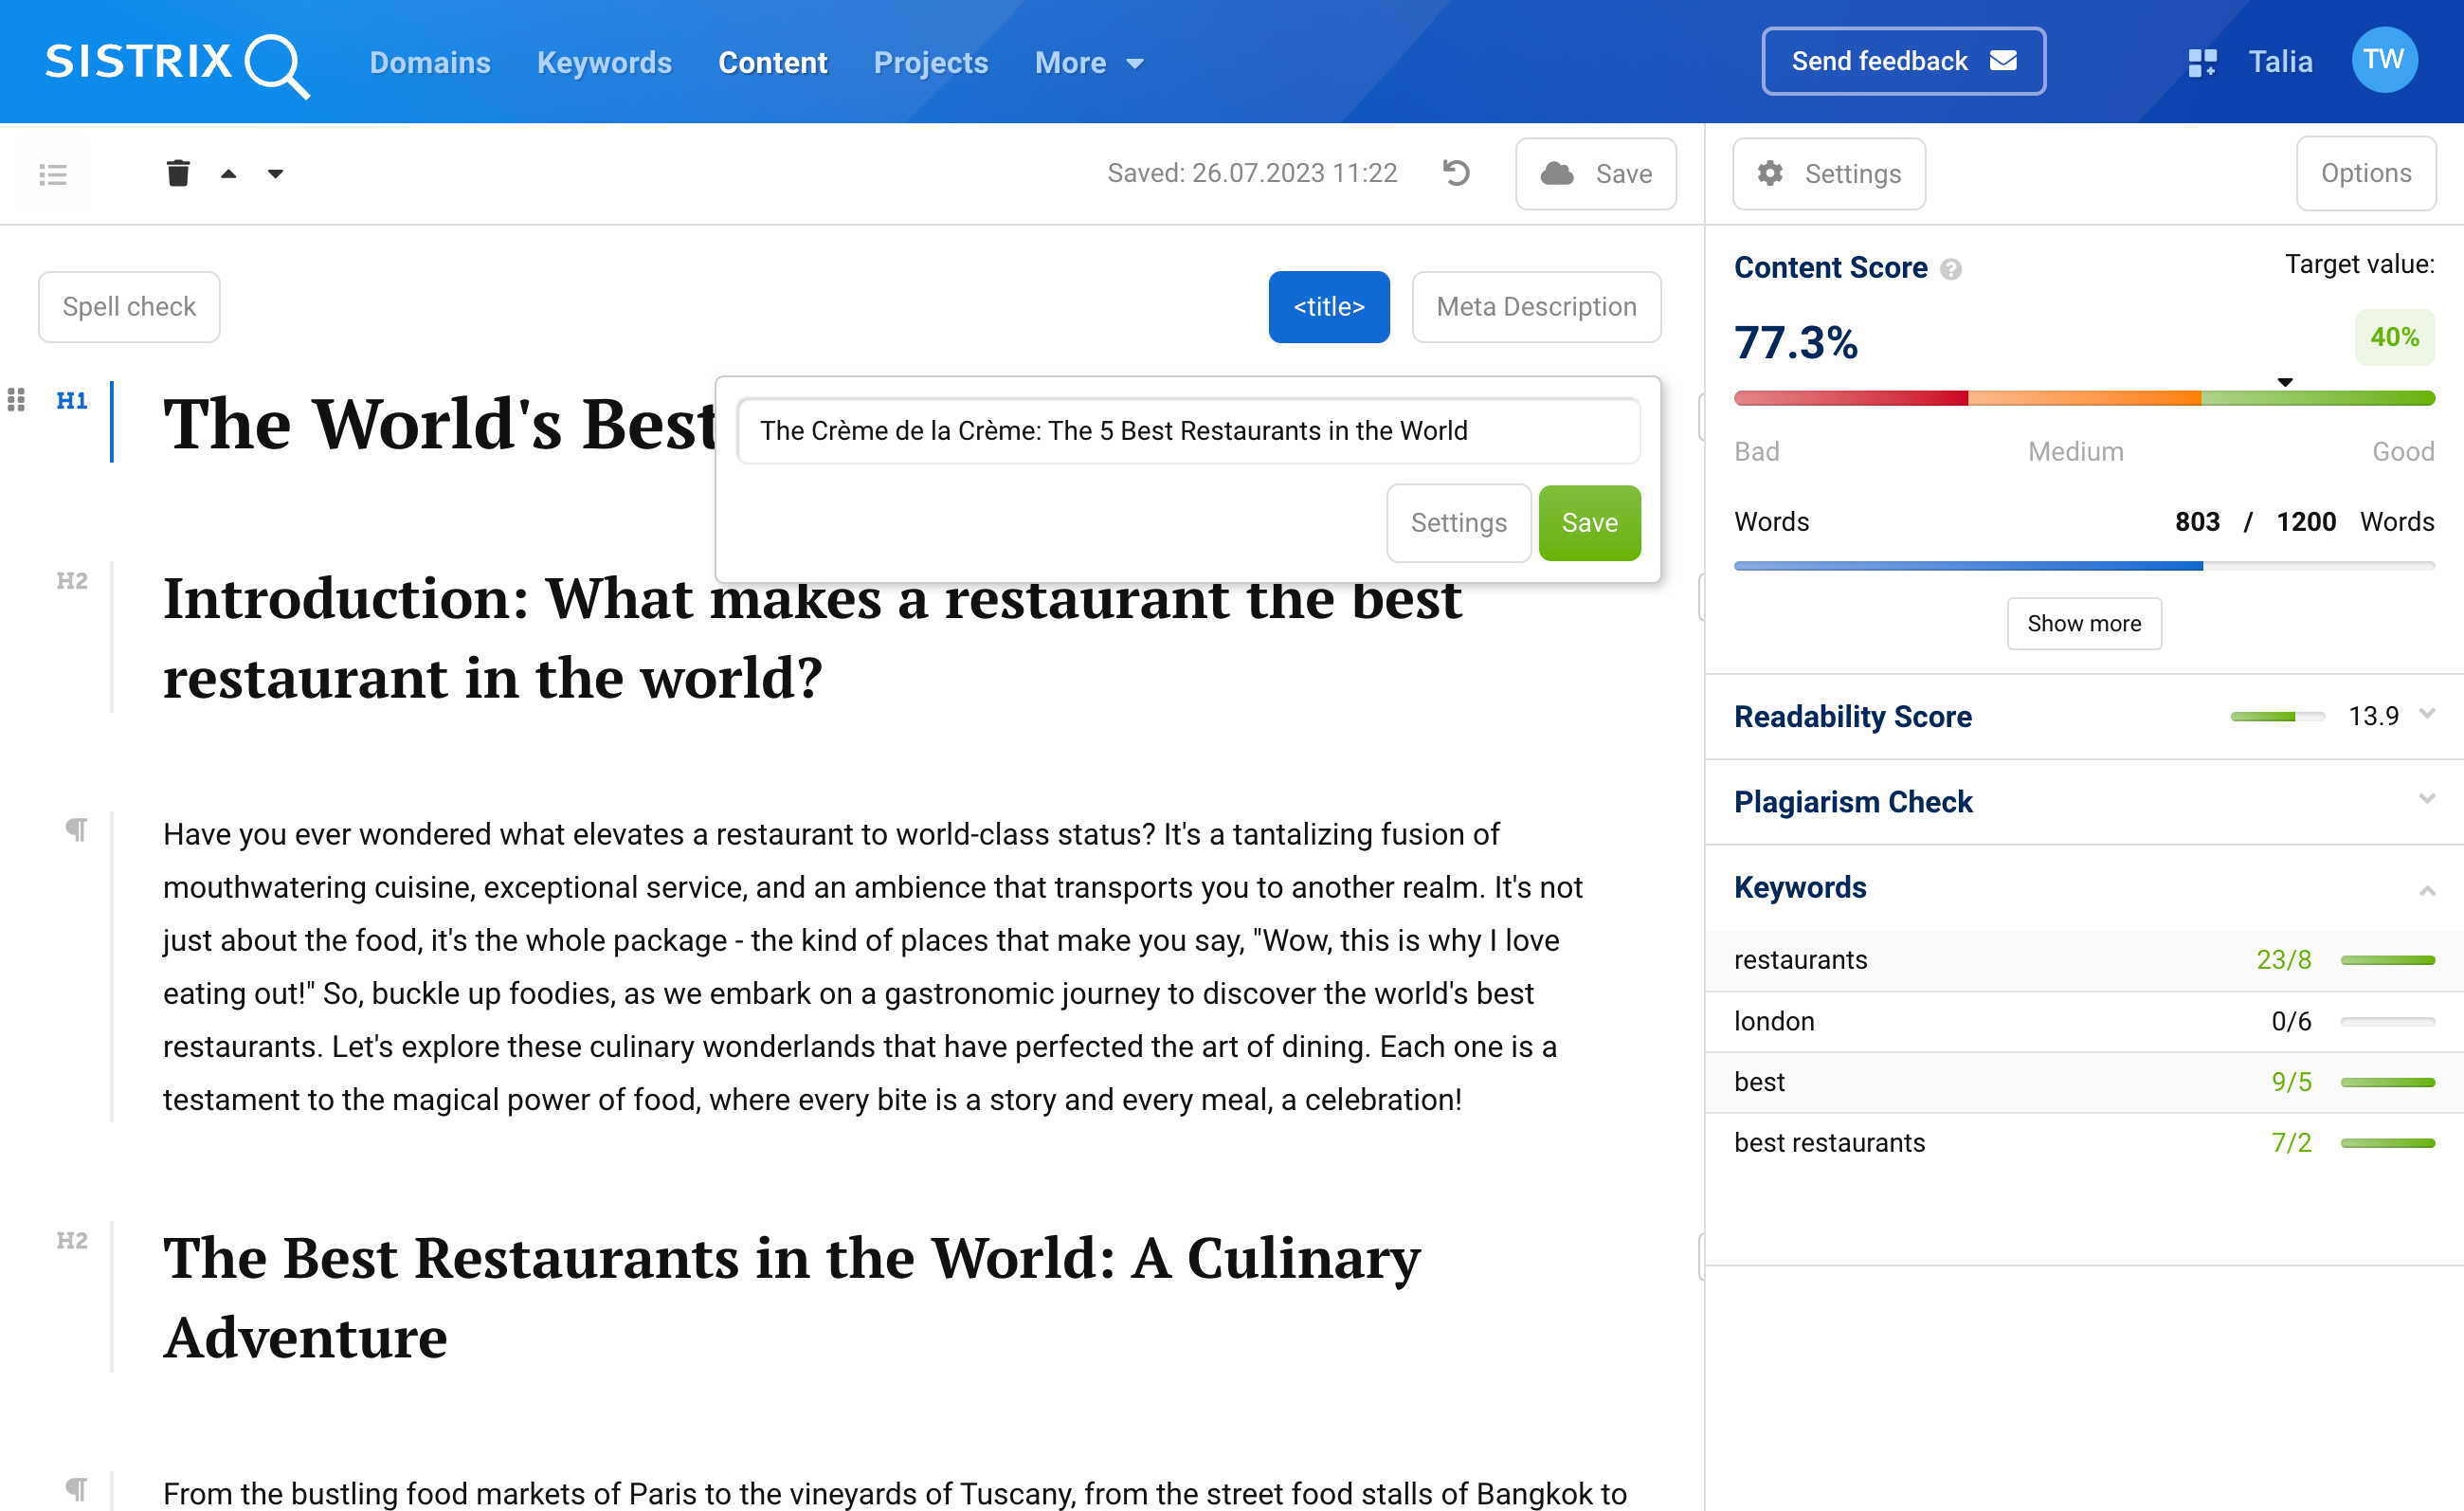Click Show more words stats link
The width and height of the screenshot is (2464, 1511).
tap(2084, 624)
